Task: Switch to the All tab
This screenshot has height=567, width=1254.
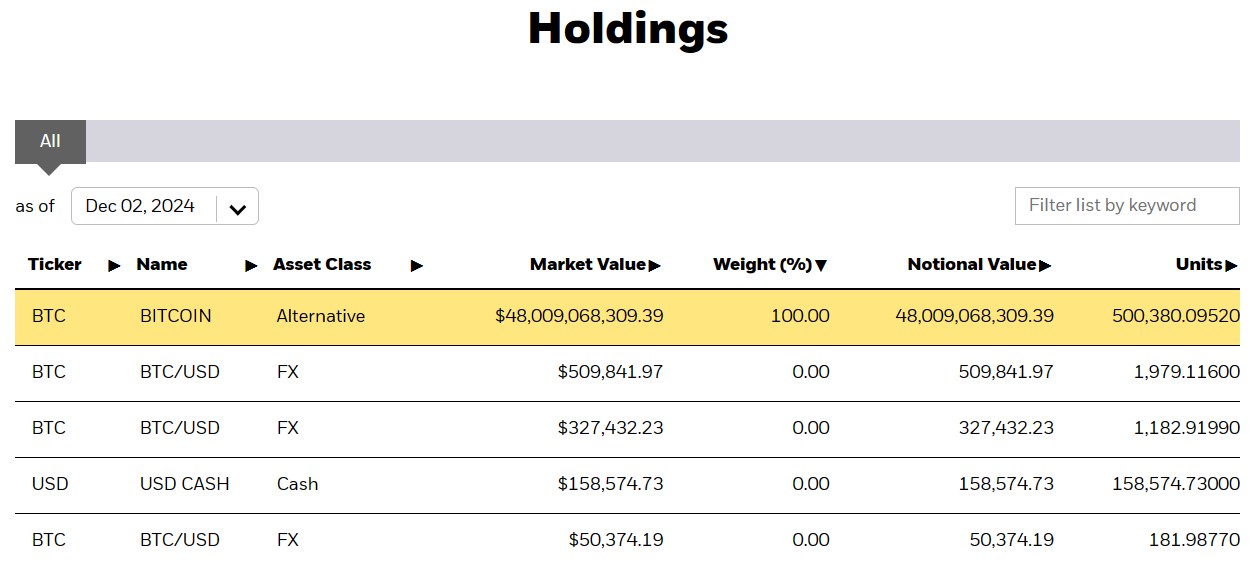Action: pos(50,141)
